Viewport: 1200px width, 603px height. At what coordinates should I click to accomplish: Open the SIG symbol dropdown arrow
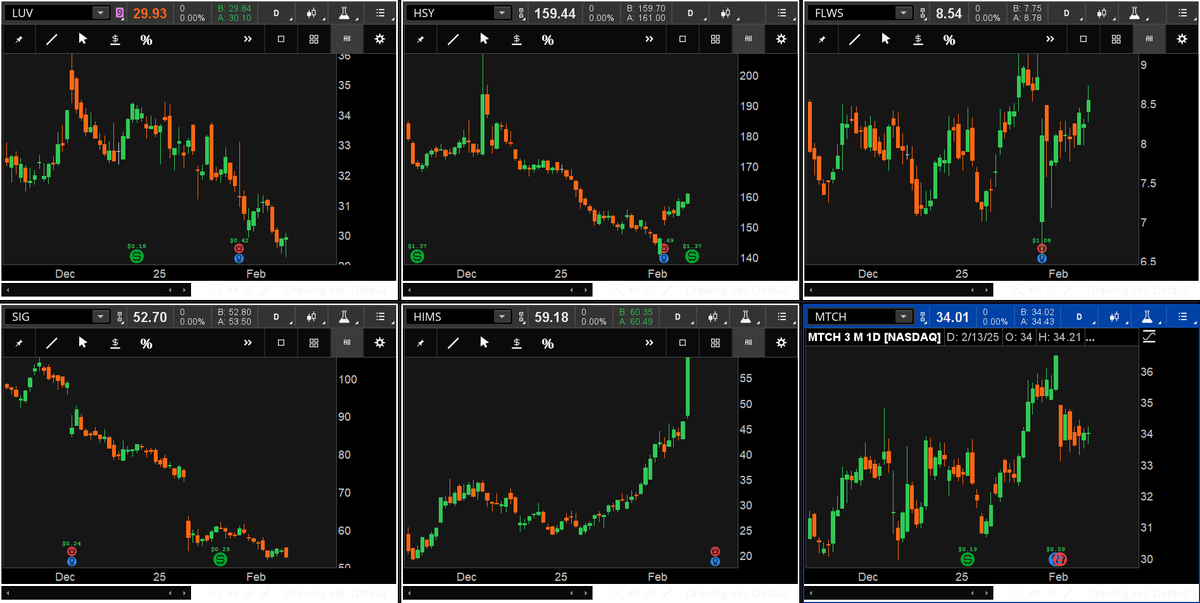pyautogui.click(x=100, y=317)
